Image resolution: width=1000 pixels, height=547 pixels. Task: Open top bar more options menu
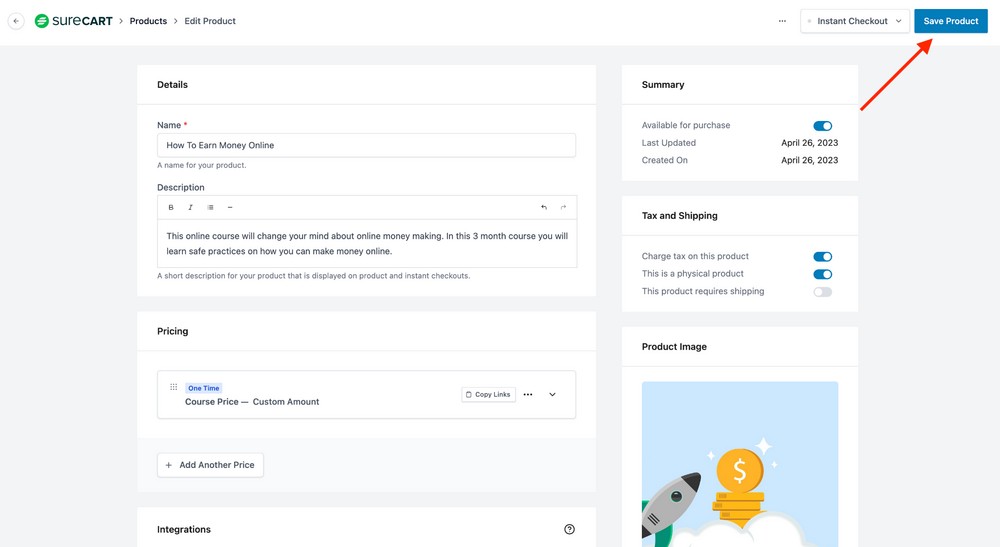(x=782, y=21)
